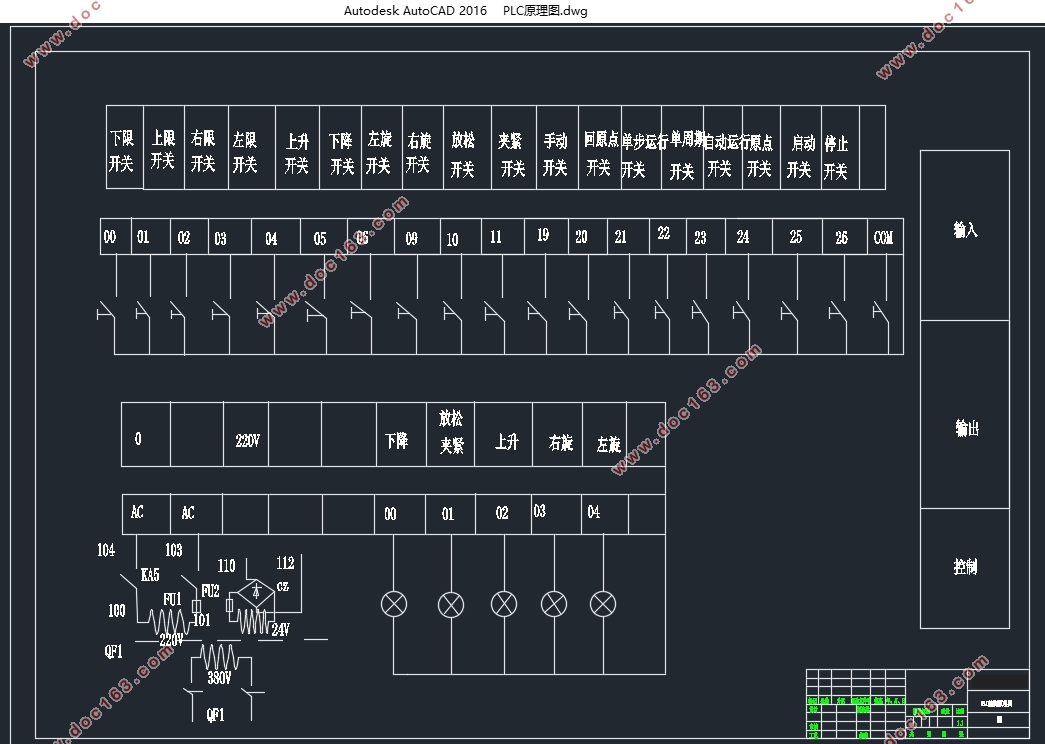The width and height of the screenshot is (1045, 744).
Task: Select the 下降 output label cell
Action: [401, 434]
